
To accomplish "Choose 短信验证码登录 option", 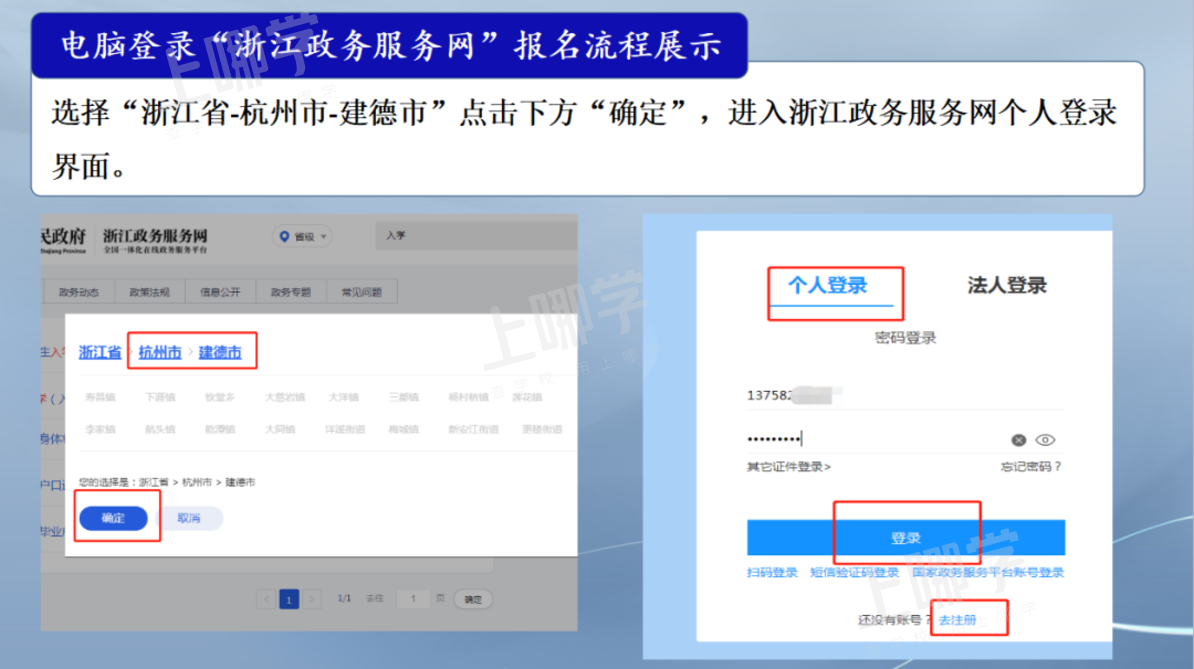I will coord(854,572).
